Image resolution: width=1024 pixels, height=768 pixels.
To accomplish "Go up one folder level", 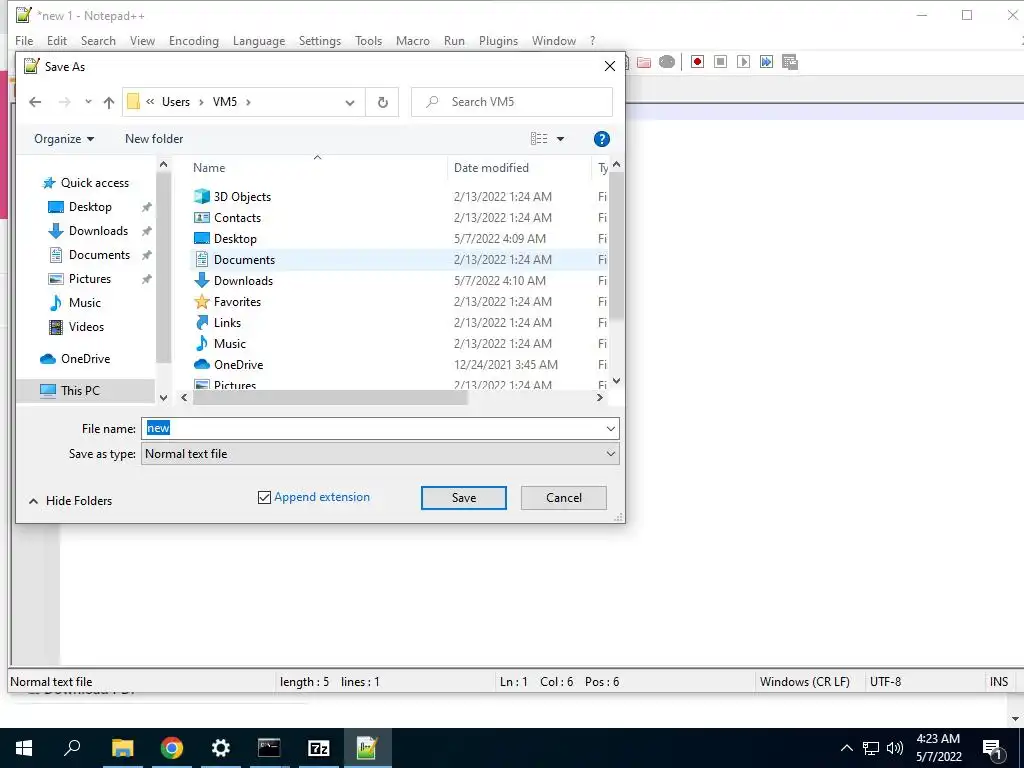I will (109, 103).
